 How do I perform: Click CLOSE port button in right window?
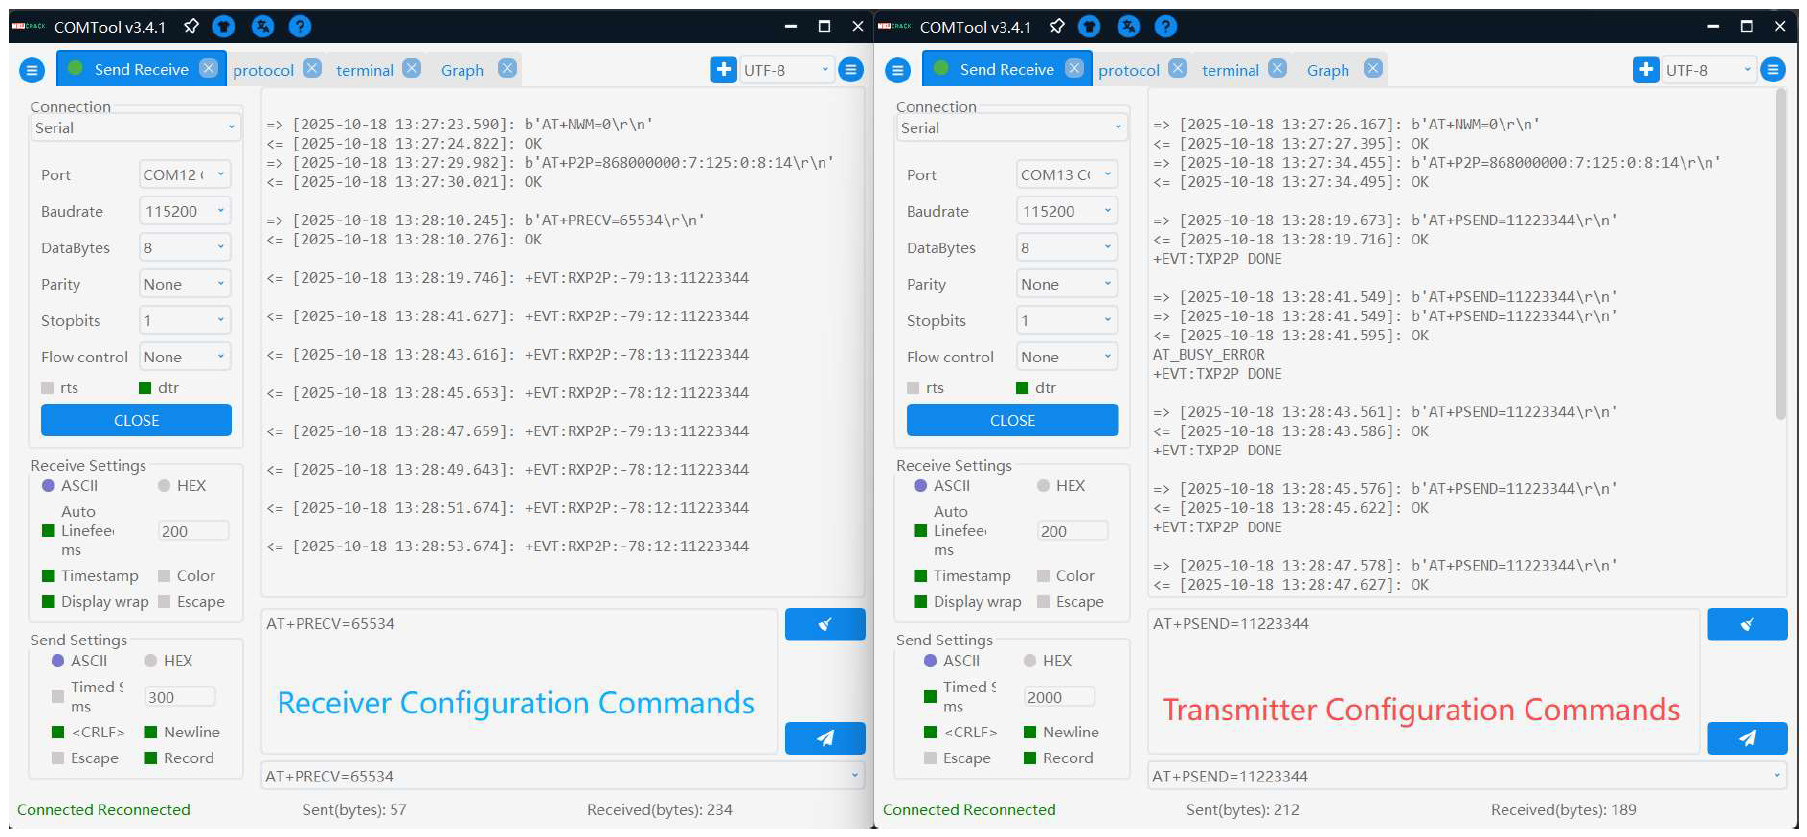click(x=1012, y=420)
